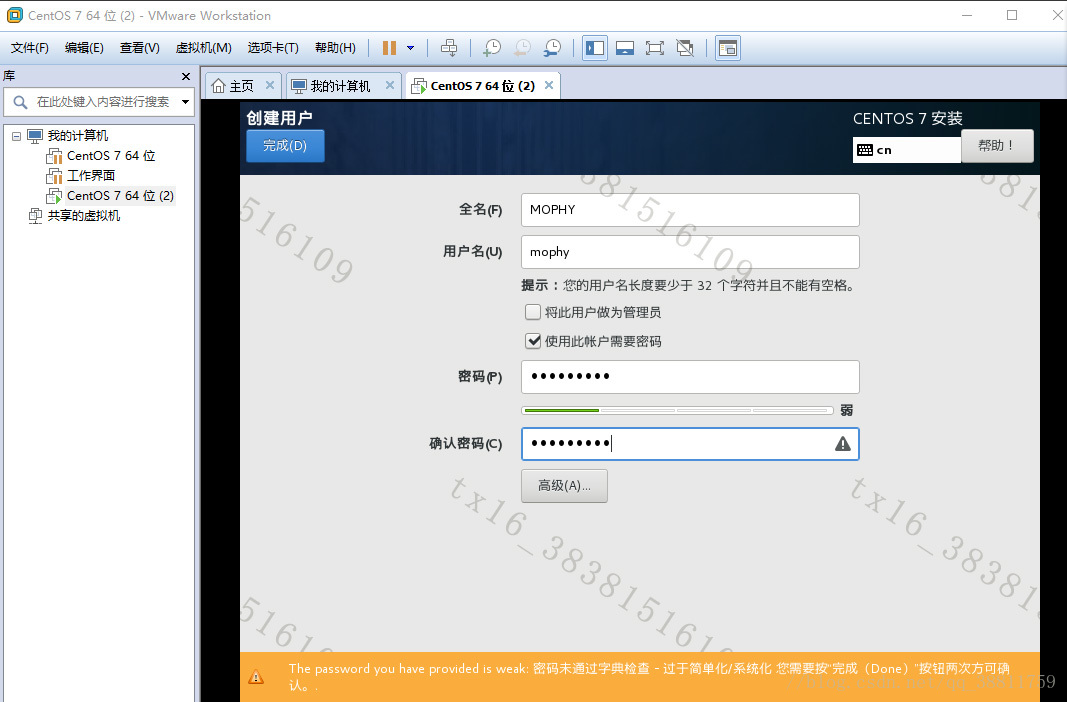Maximize the VMware Workstation window
The image size is (1067, 702).
click(x=1012, y=15)
